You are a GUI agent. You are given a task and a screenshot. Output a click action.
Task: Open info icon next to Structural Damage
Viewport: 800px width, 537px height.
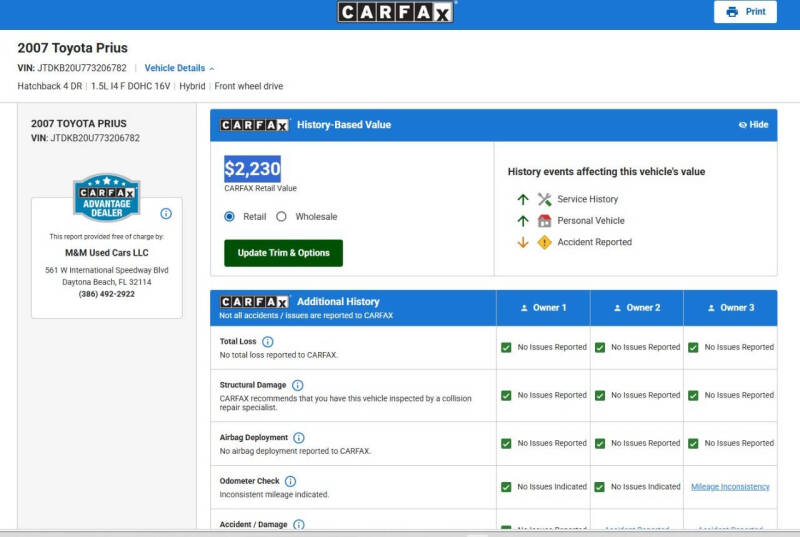[297, 385]
